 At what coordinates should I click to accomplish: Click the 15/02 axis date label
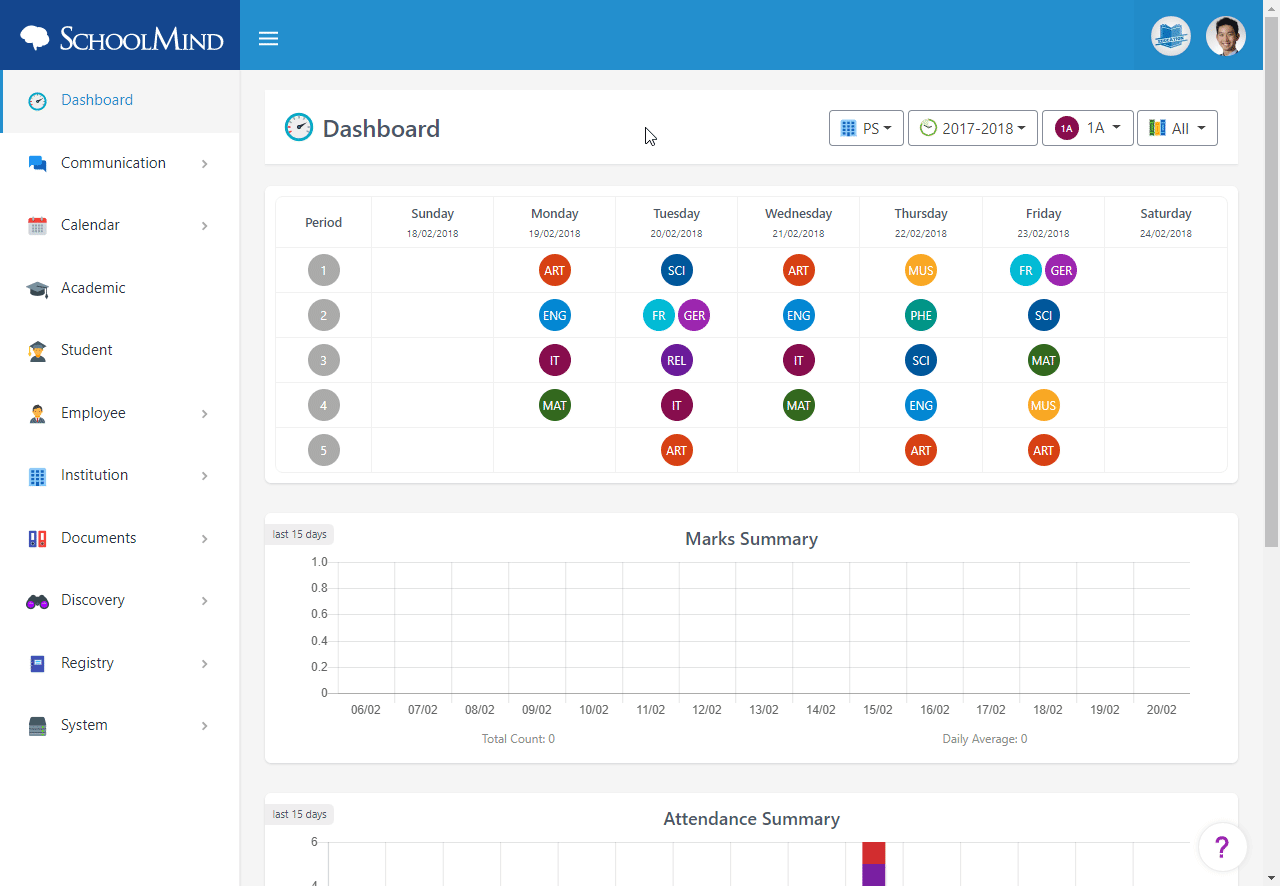(877, 710)
